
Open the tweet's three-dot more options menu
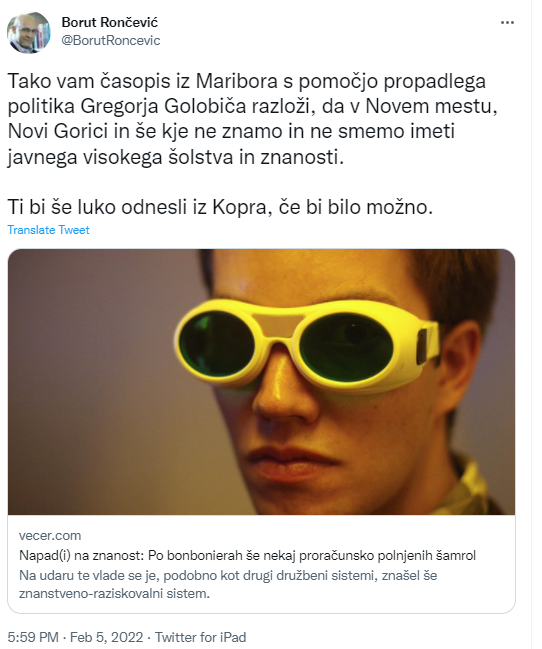[x=507, y=23]
